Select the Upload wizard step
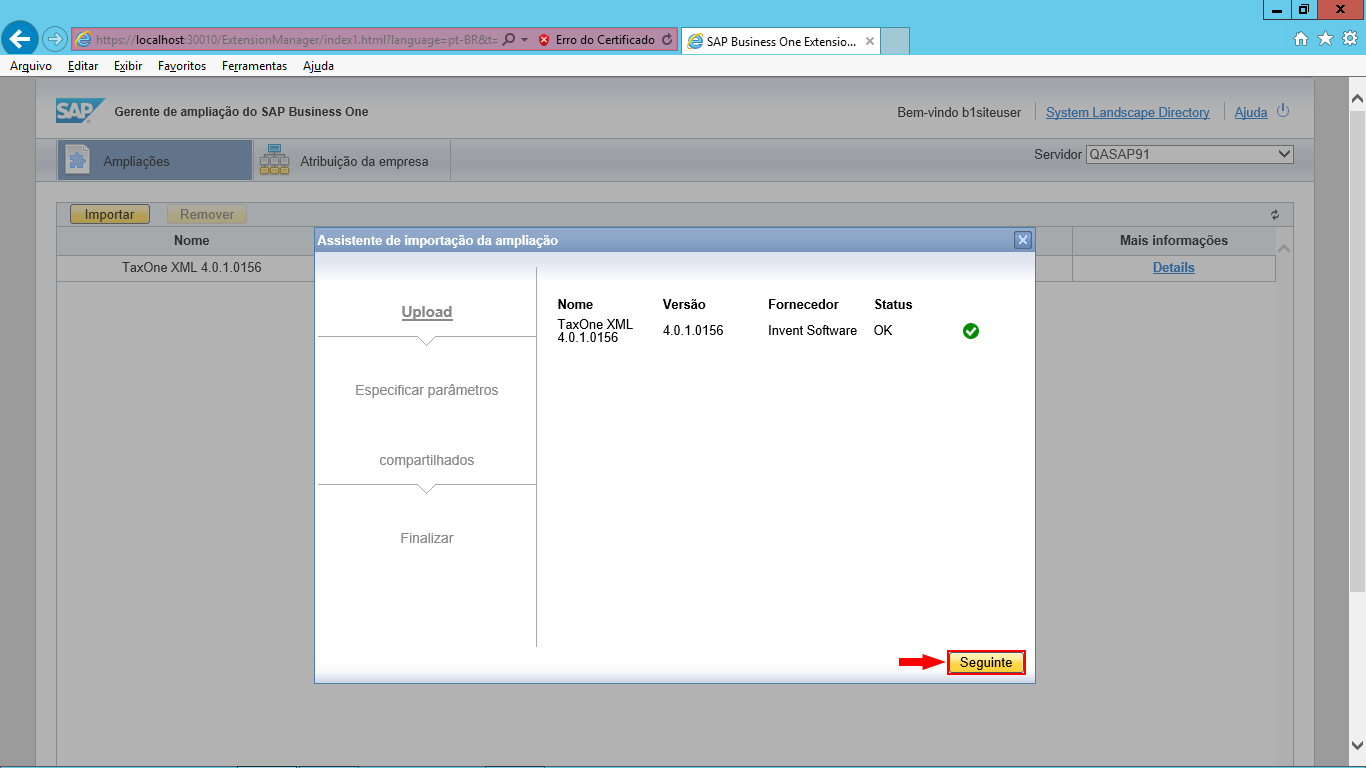Screen dimensions: 1366x768 pos(427,312)
